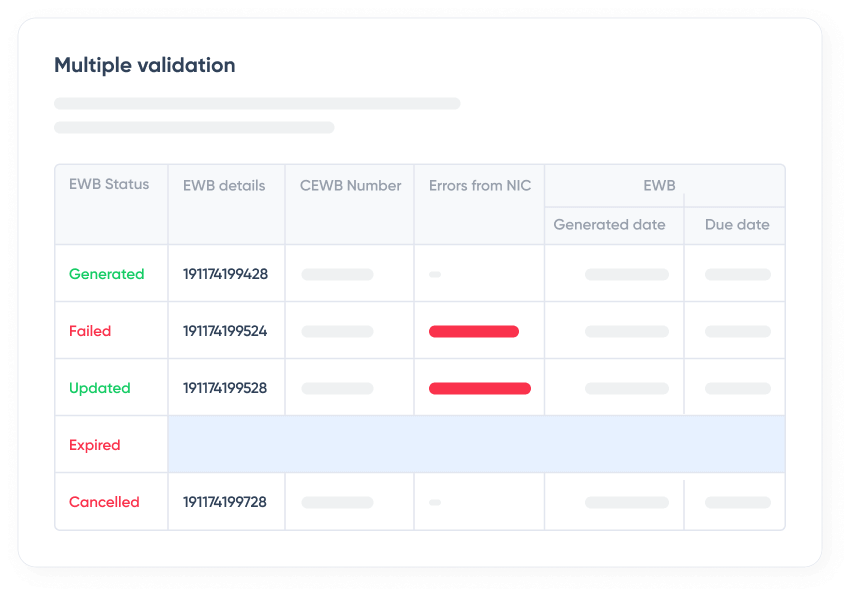Image resolution: width=850 pixels, height=595 pixels.
Task: Select the Errors from NIC column header
Action: [x=480, y=185]
